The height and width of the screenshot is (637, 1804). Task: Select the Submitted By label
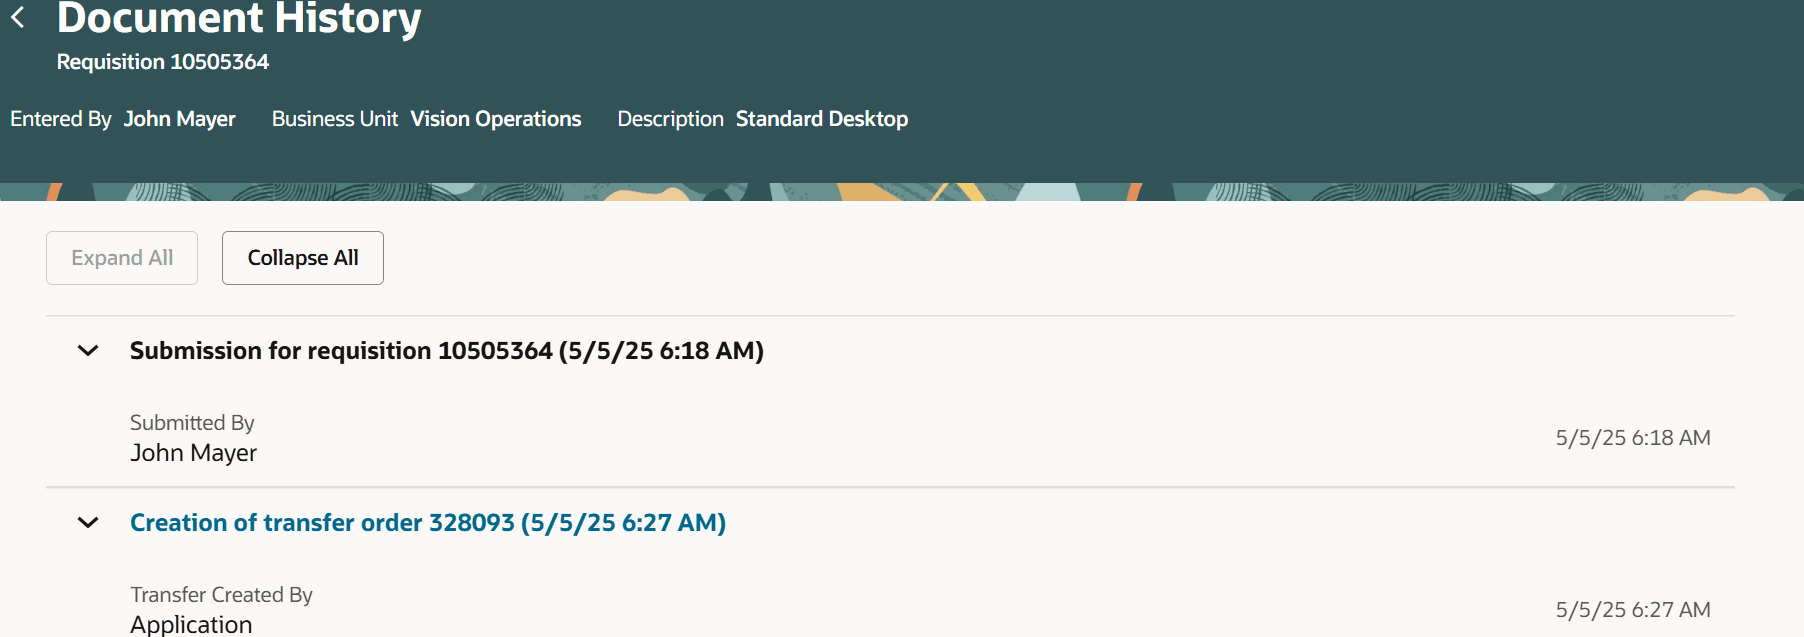click(192, 423)
